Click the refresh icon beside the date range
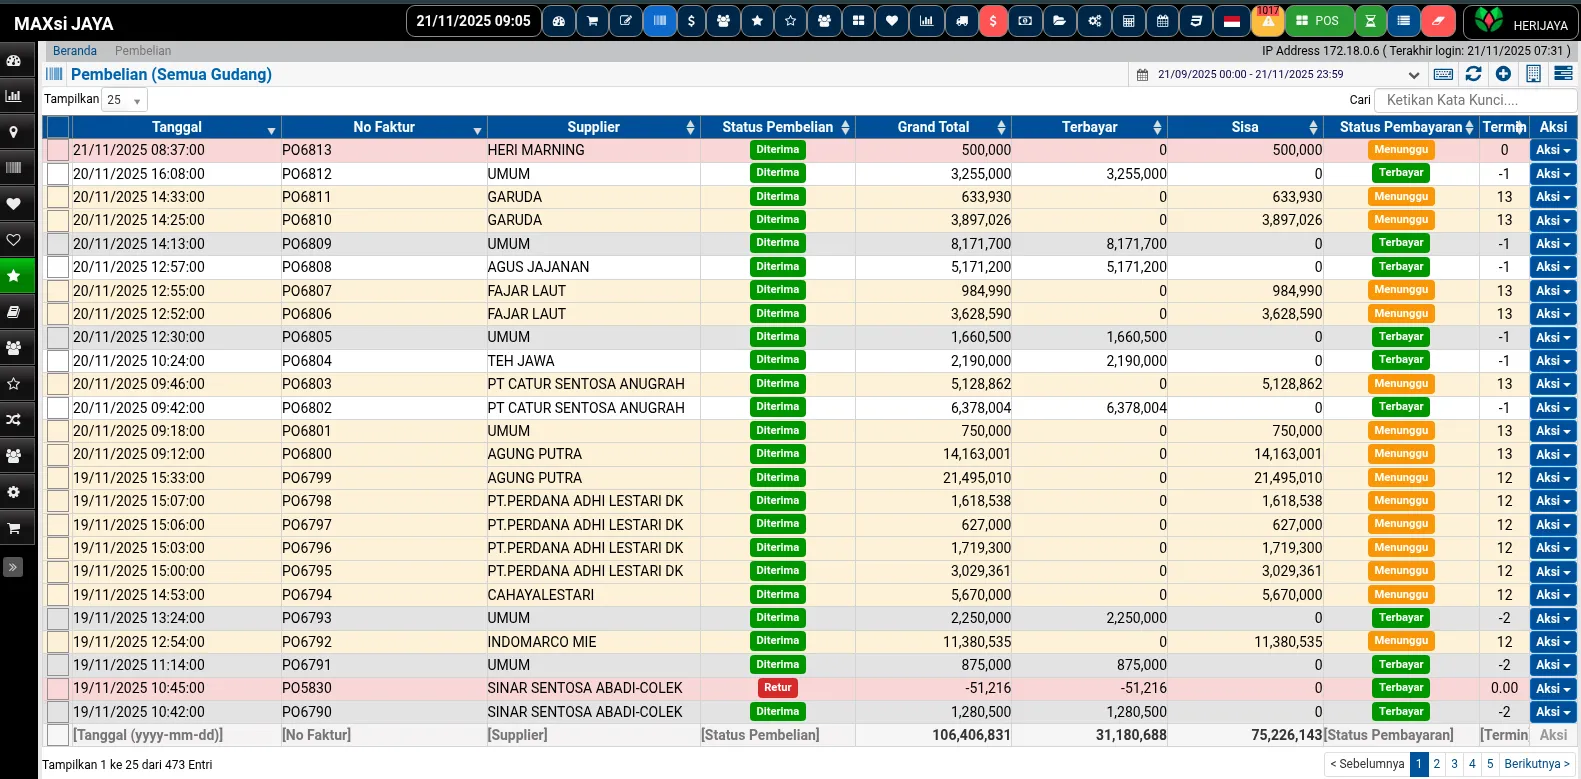The height and width of the screenshot is (779, 1581). (1473, 74)
